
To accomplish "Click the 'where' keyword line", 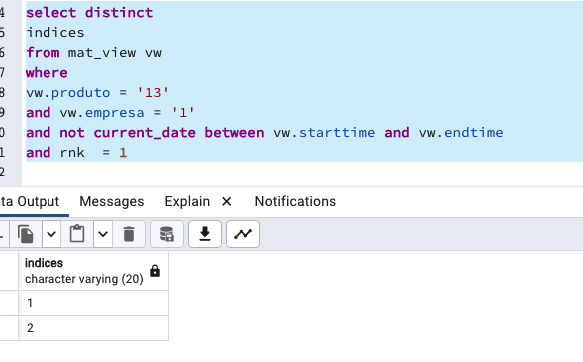I will click(x=47, y=73).
